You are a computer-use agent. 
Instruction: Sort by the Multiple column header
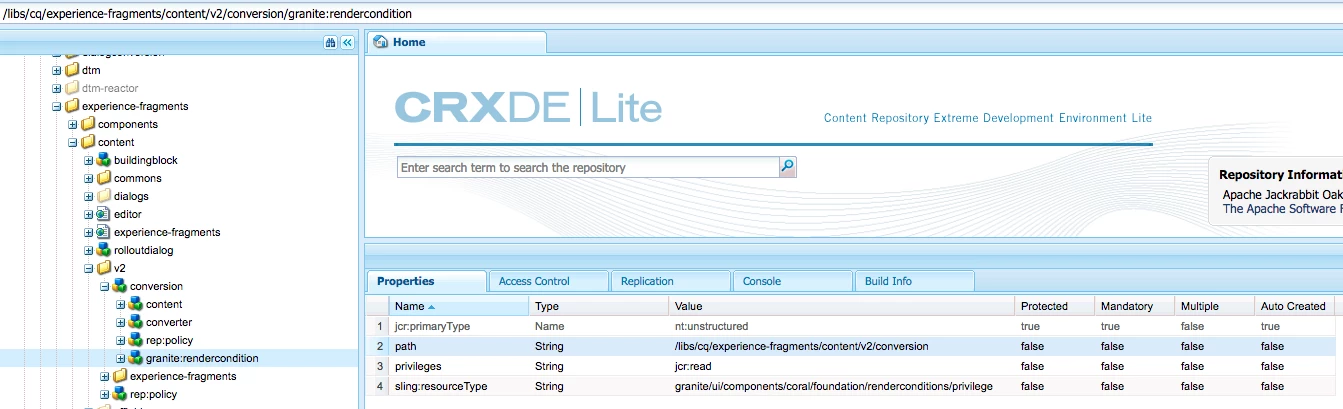[x=1214, y=306]
